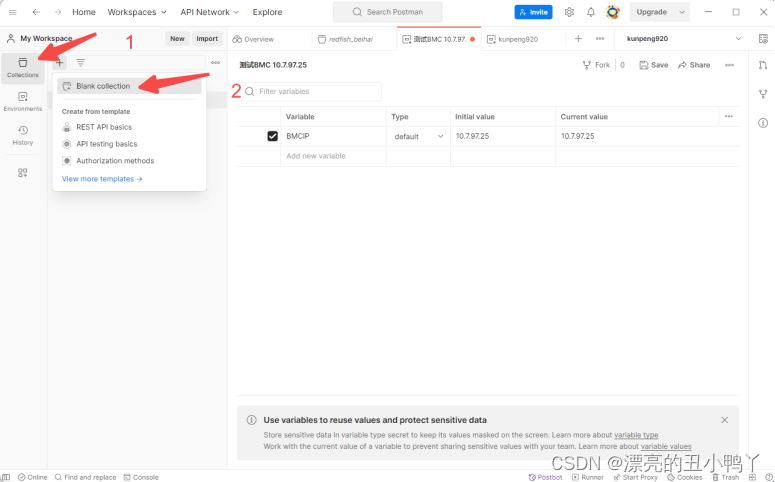Open forks icon in right sidebar
Image resolution: width=775 pixels, height=482 pixels.
(763, 94)
